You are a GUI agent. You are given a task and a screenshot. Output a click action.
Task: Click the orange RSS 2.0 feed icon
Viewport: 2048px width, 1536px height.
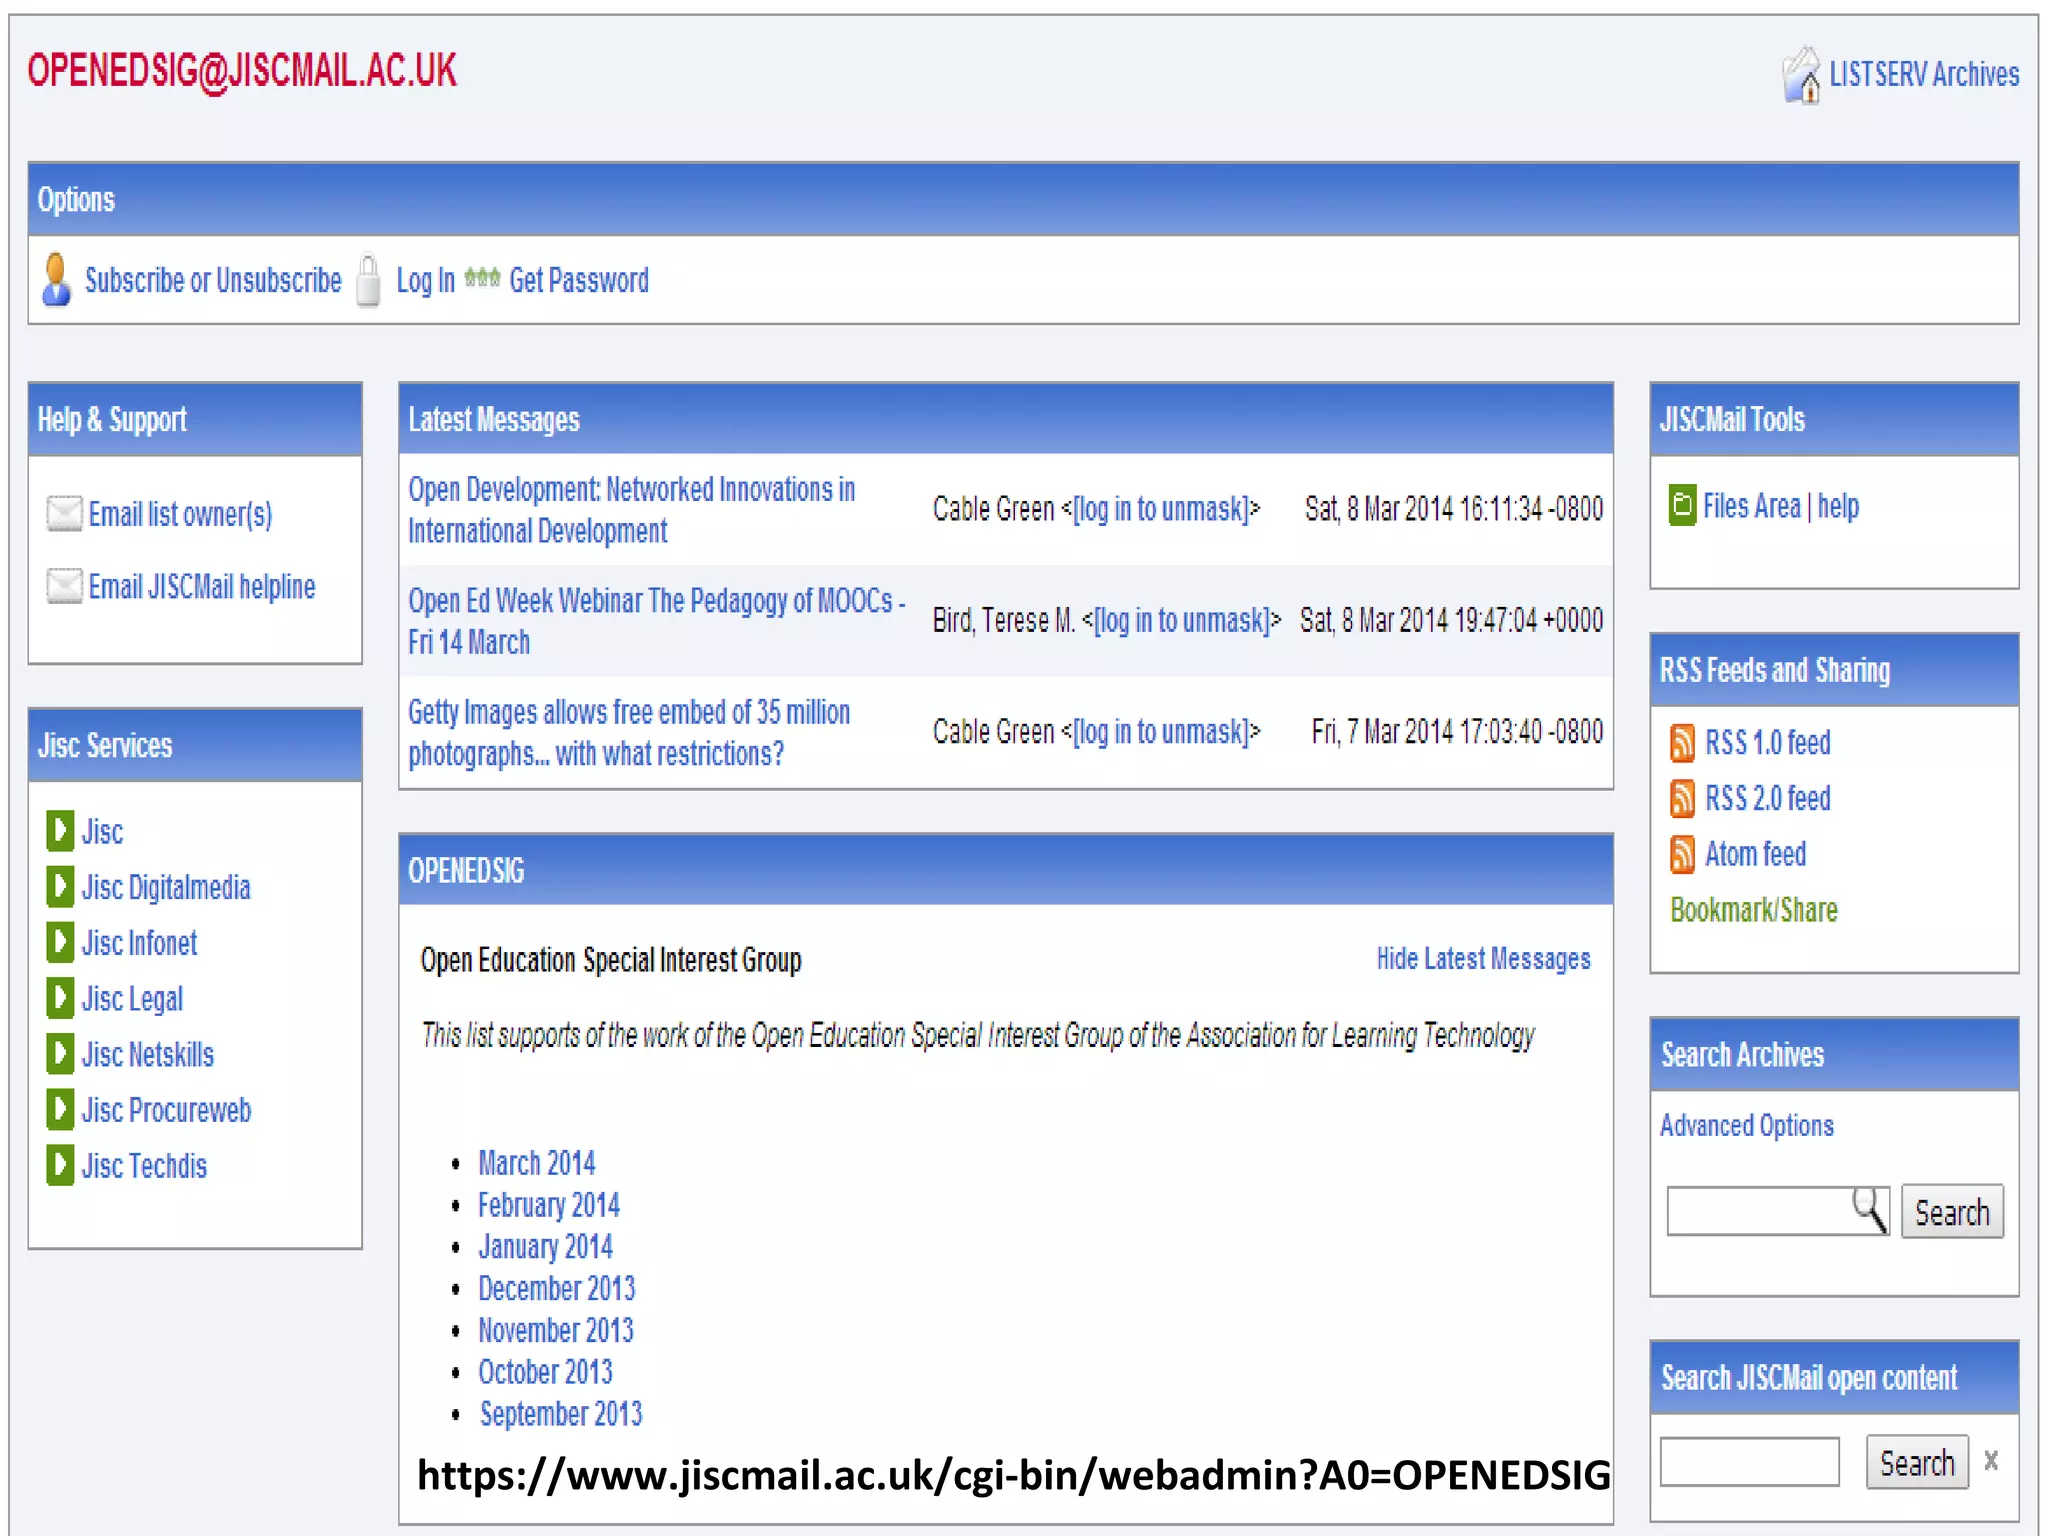[1682, 799]
